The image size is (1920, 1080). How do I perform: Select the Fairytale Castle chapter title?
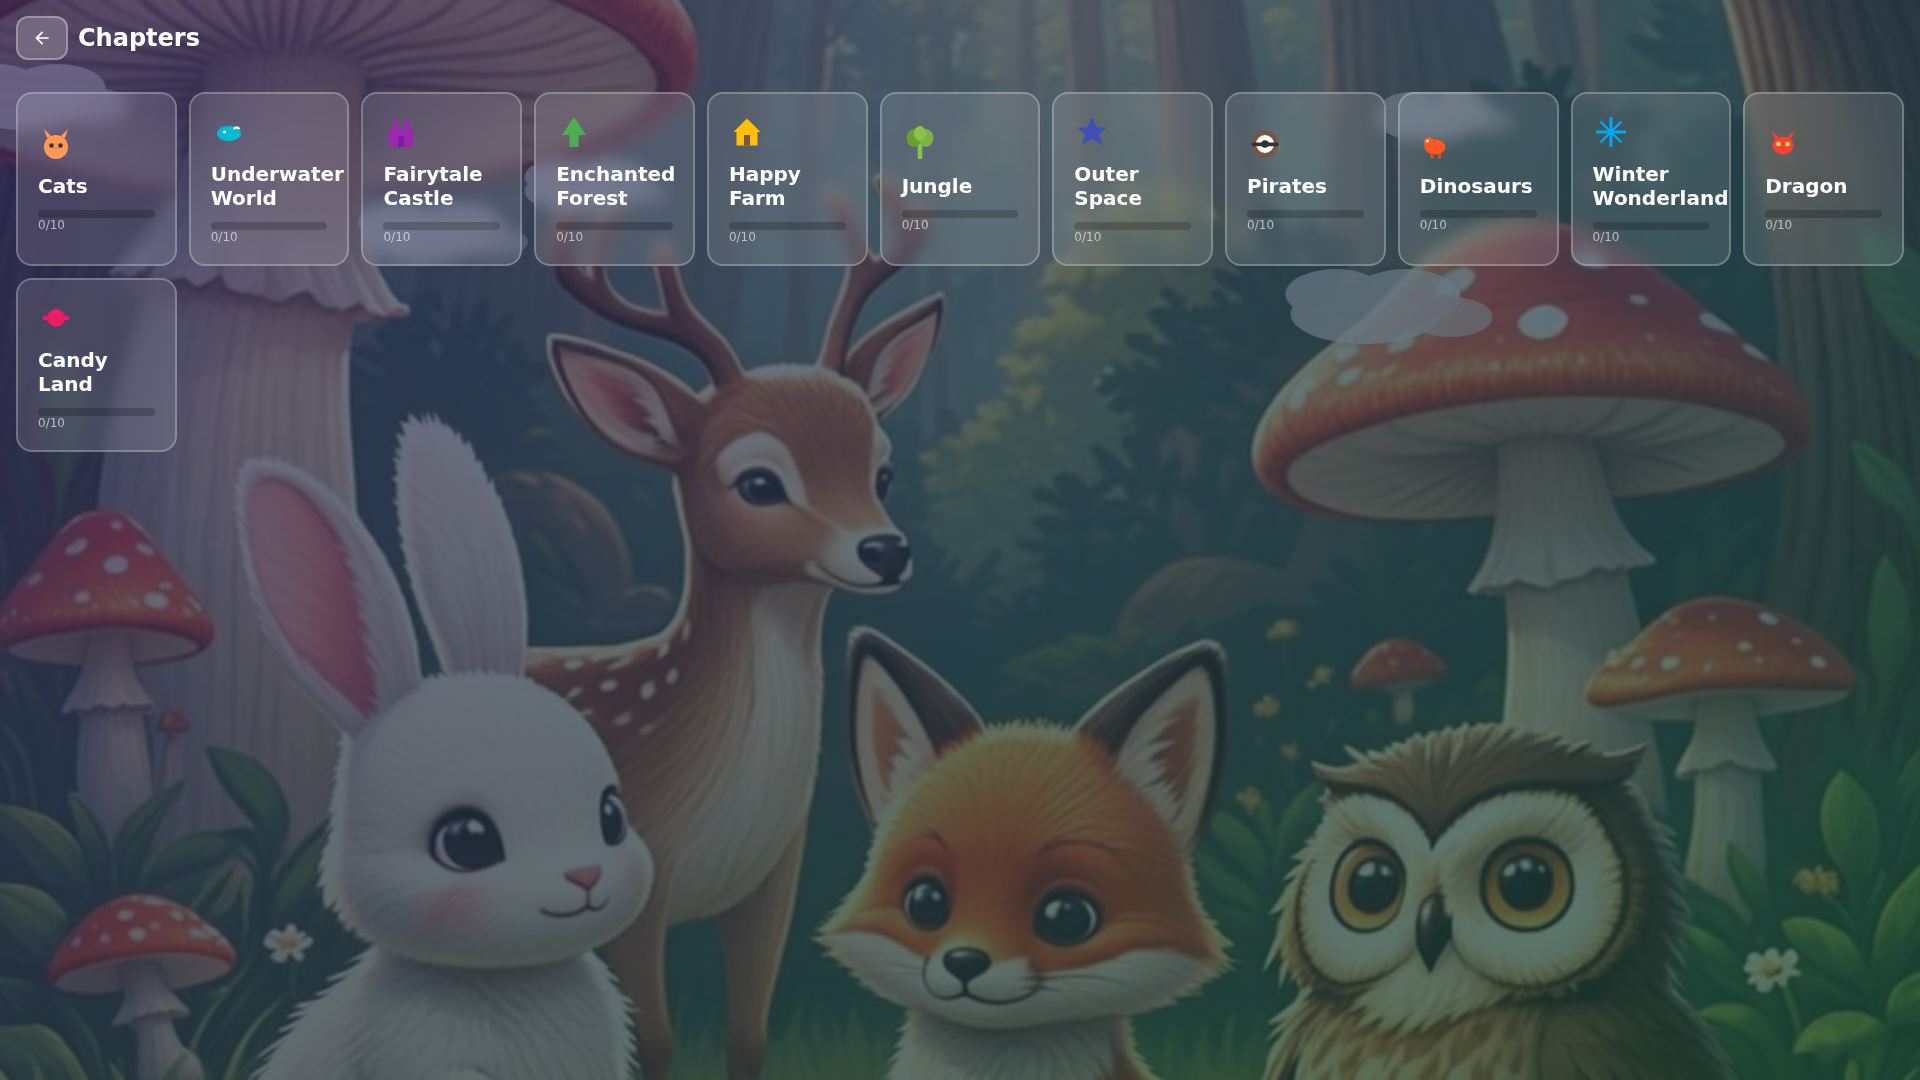[x=433, y=186]
